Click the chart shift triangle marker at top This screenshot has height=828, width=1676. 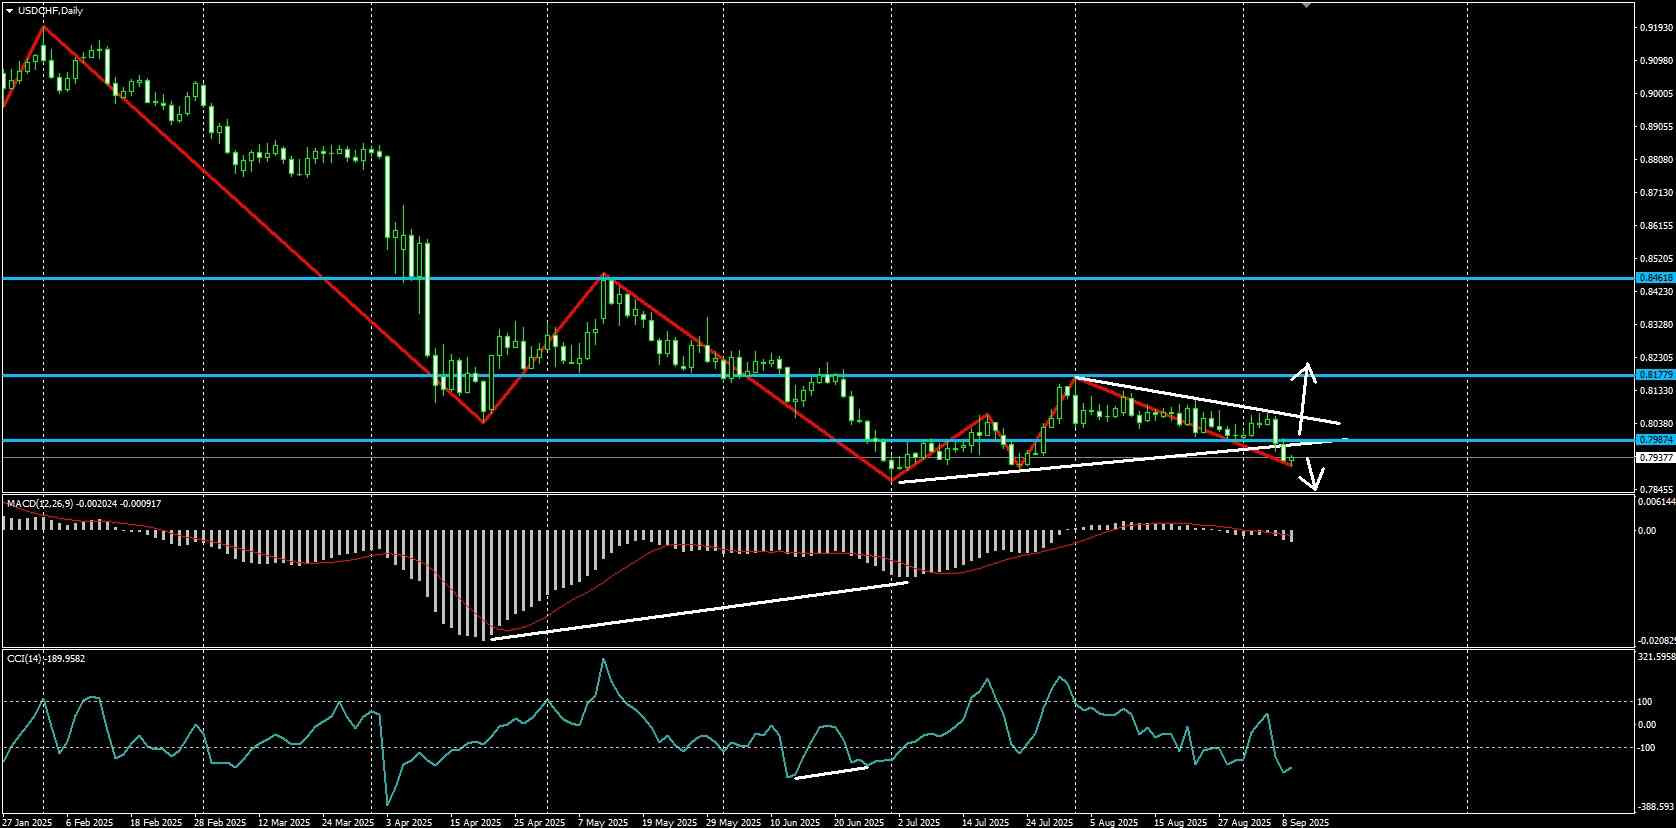(x=1306, y=5)
